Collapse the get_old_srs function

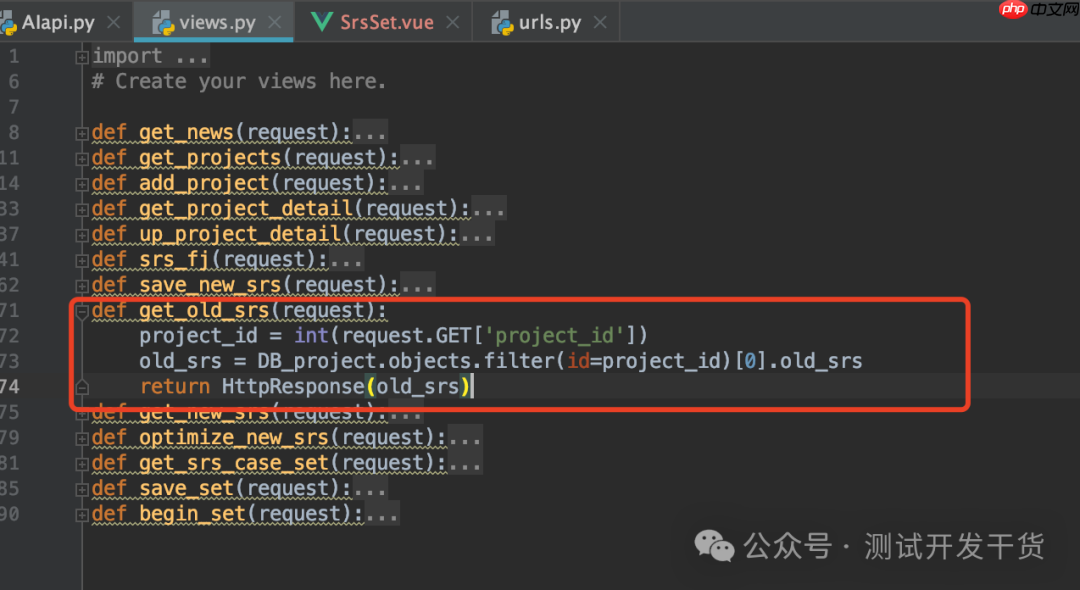point(82,312)
